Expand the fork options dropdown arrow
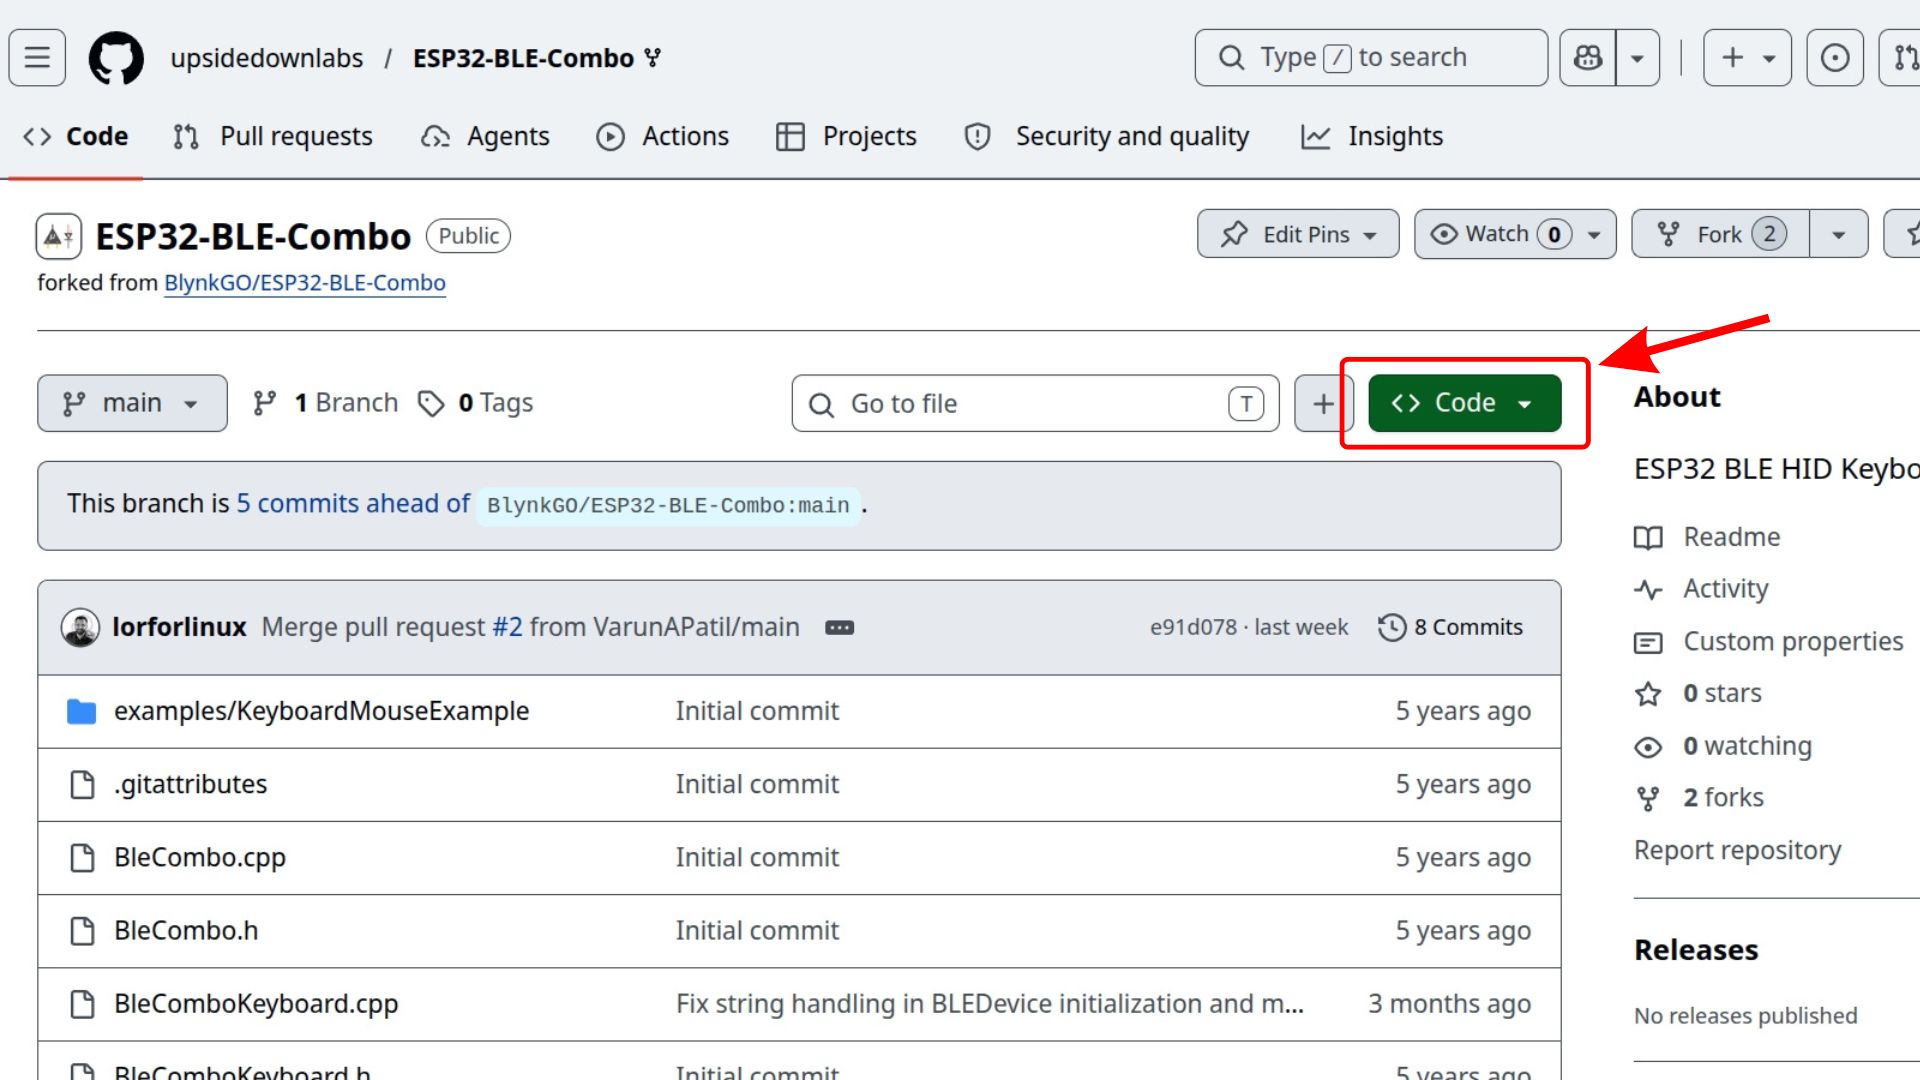The width and height of the screenshot is (1920, 1080). point(1839,234)
